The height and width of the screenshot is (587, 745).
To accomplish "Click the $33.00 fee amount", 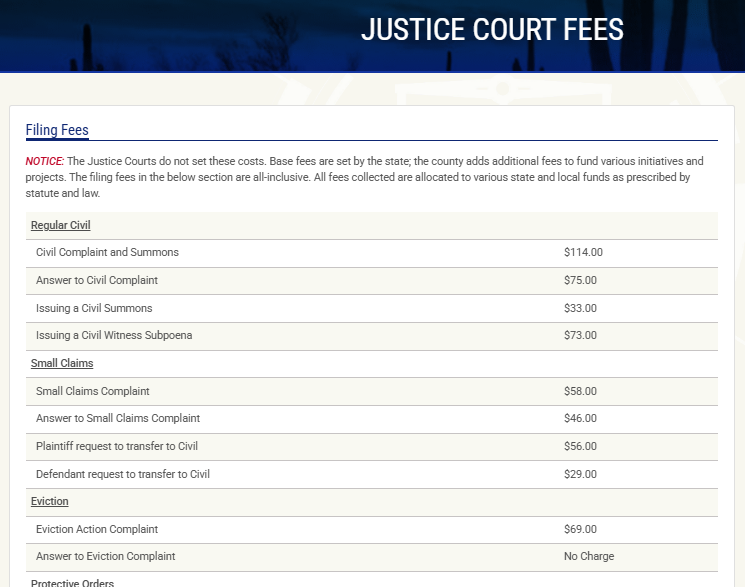I will tap(580, 308).
